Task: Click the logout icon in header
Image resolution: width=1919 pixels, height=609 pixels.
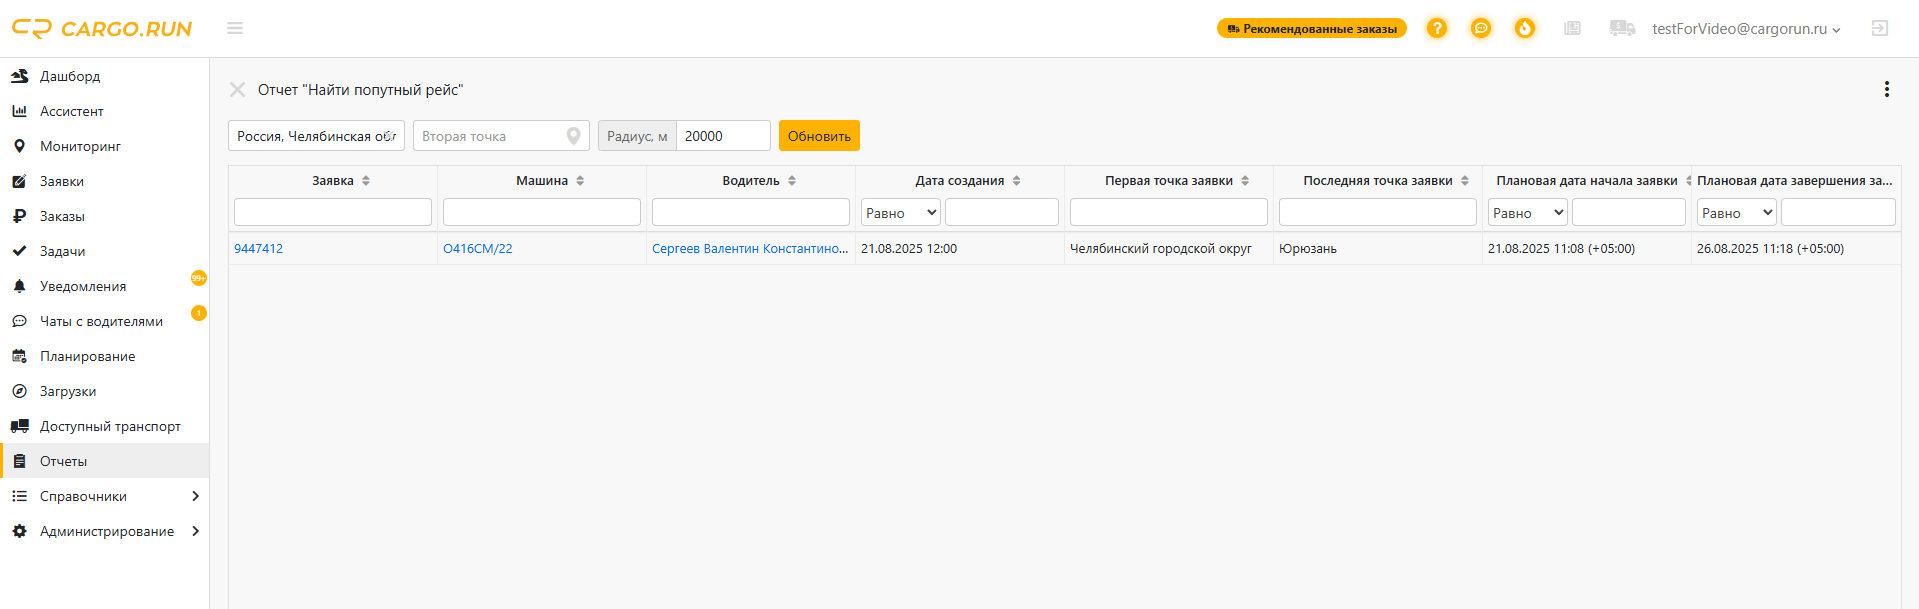Action: 1879,28
